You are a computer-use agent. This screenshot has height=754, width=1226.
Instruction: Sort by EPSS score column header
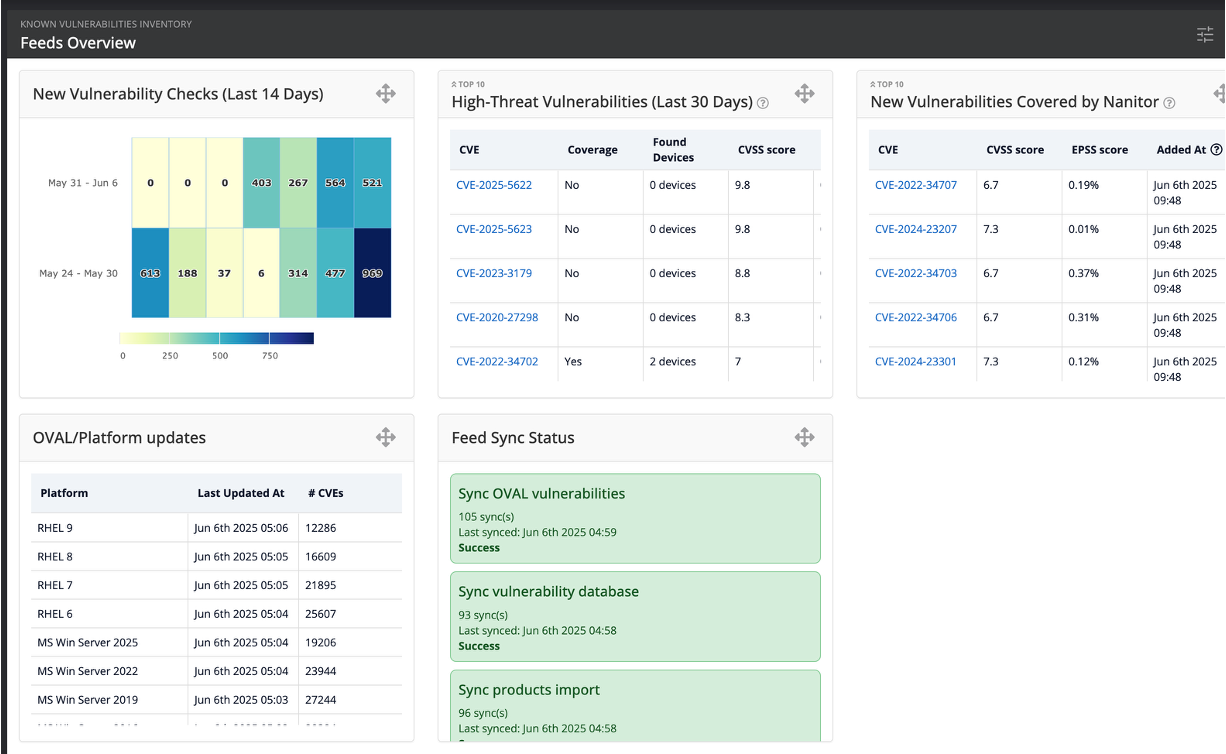pyautogui.click(x=1098, y=150)
